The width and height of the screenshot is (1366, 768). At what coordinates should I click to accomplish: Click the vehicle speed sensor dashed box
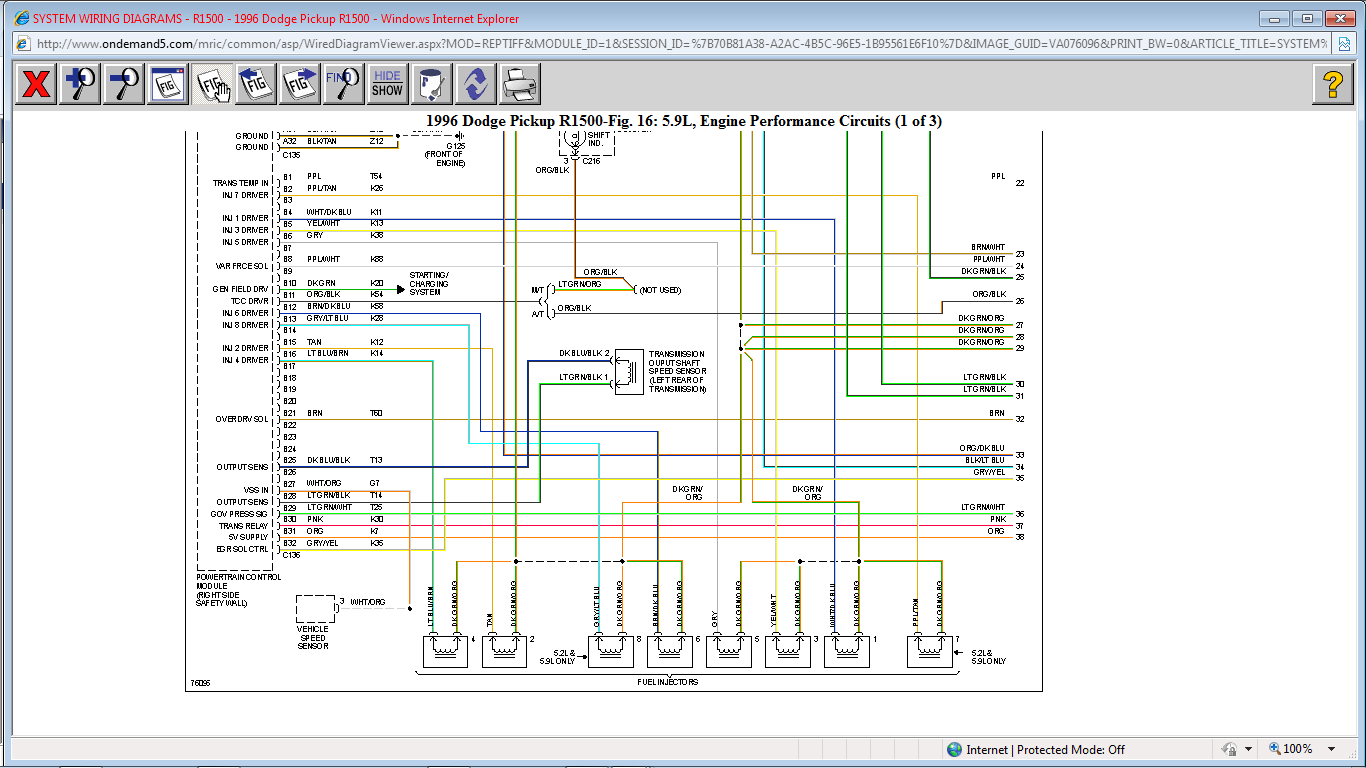[316, 609]
